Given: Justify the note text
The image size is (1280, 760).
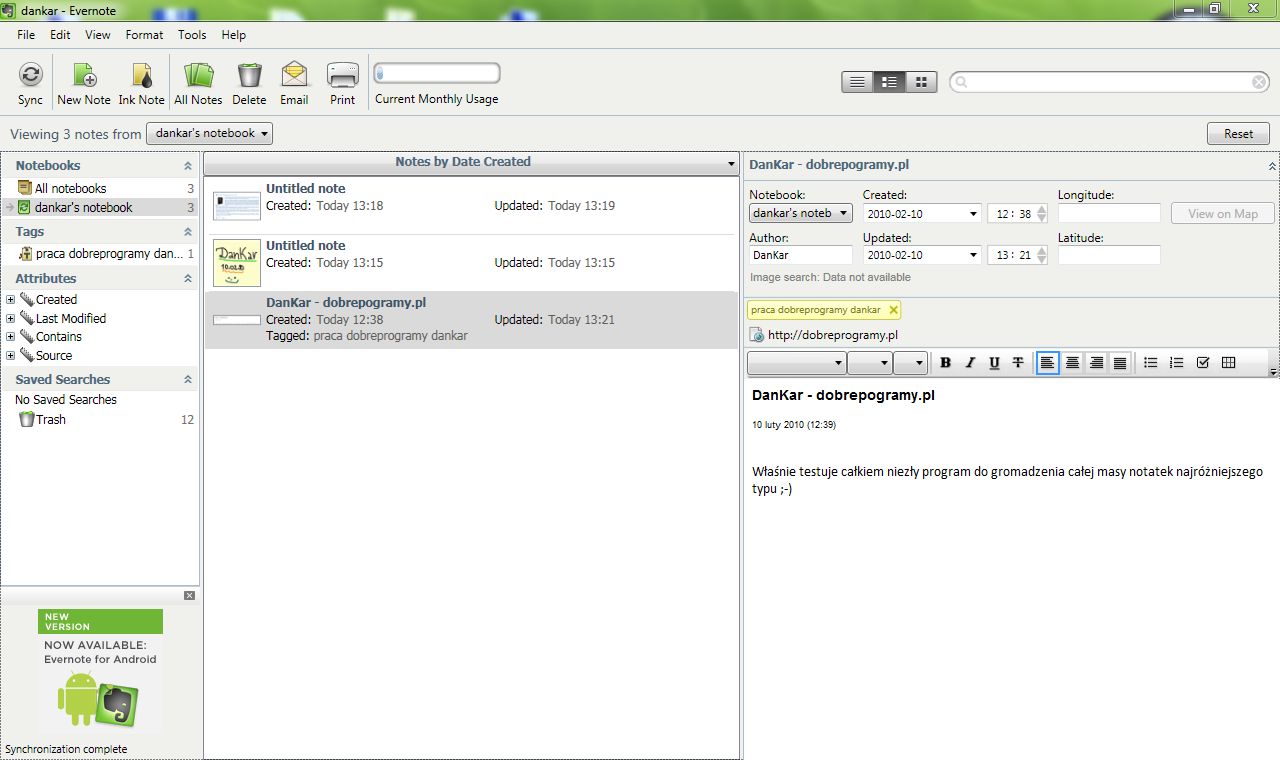Looking at the screenshot, I should 1120,363.
